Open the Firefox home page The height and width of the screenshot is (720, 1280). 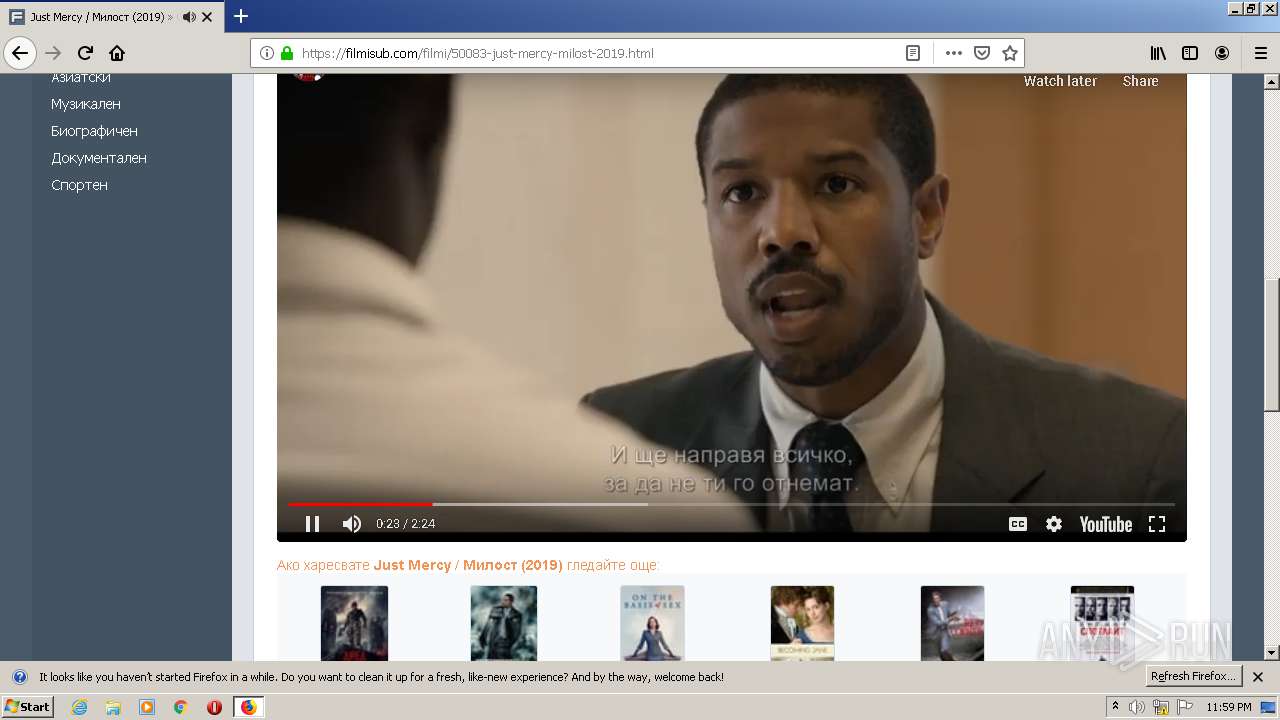(117, 53)
